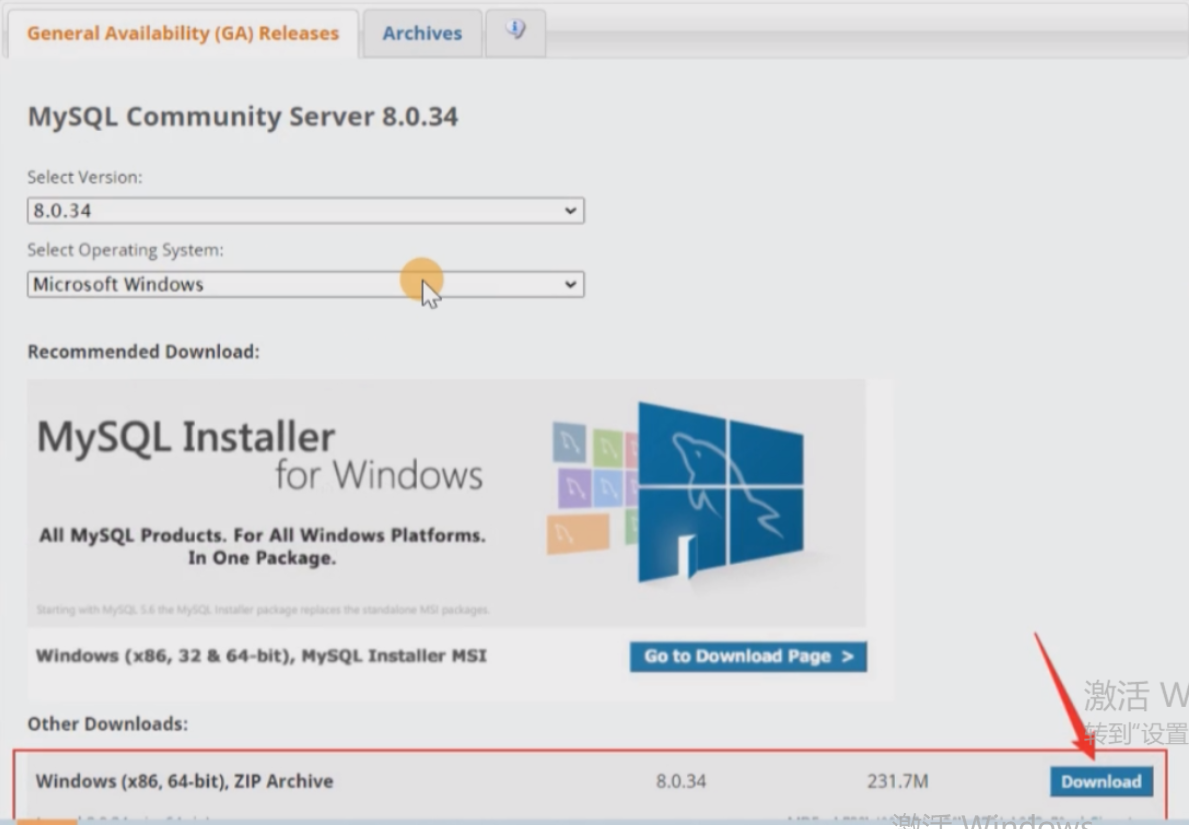Open the Select Version dropdown showing 8.0.34
The width and height of the screenshot is (1195, 829).
coord(306,210)
